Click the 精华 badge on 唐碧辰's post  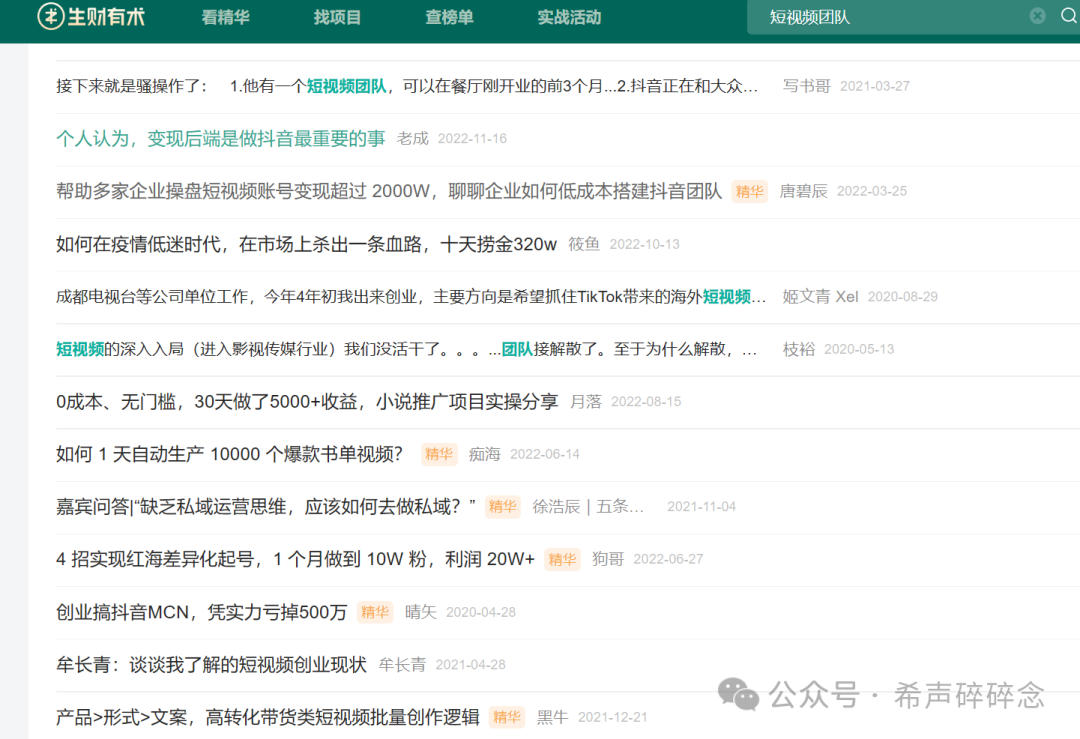750,192
